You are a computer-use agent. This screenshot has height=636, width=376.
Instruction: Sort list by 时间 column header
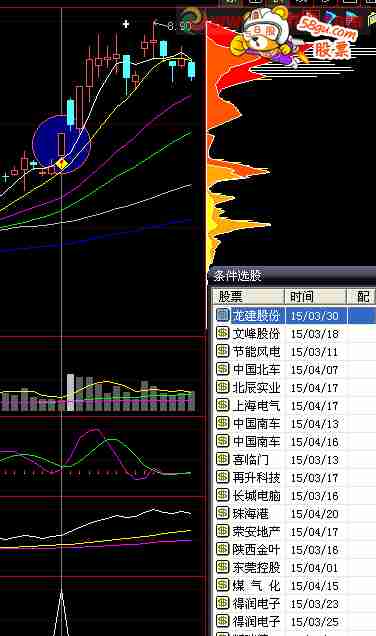click(x=316, y=297)
